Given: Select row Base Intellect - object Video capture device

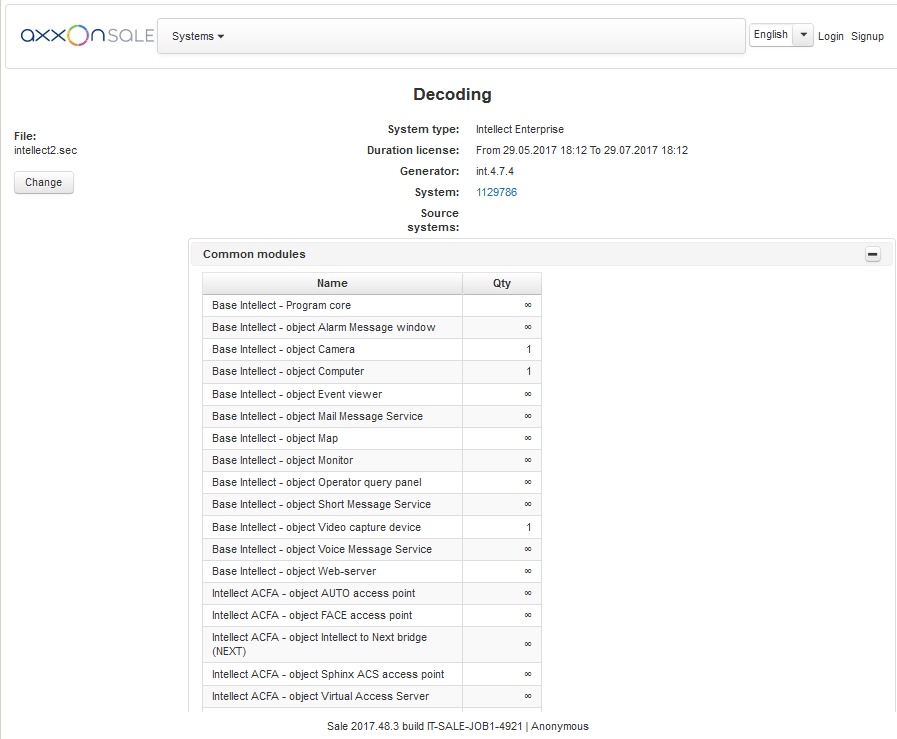Looking at the screenshot, I should [371, 527].
